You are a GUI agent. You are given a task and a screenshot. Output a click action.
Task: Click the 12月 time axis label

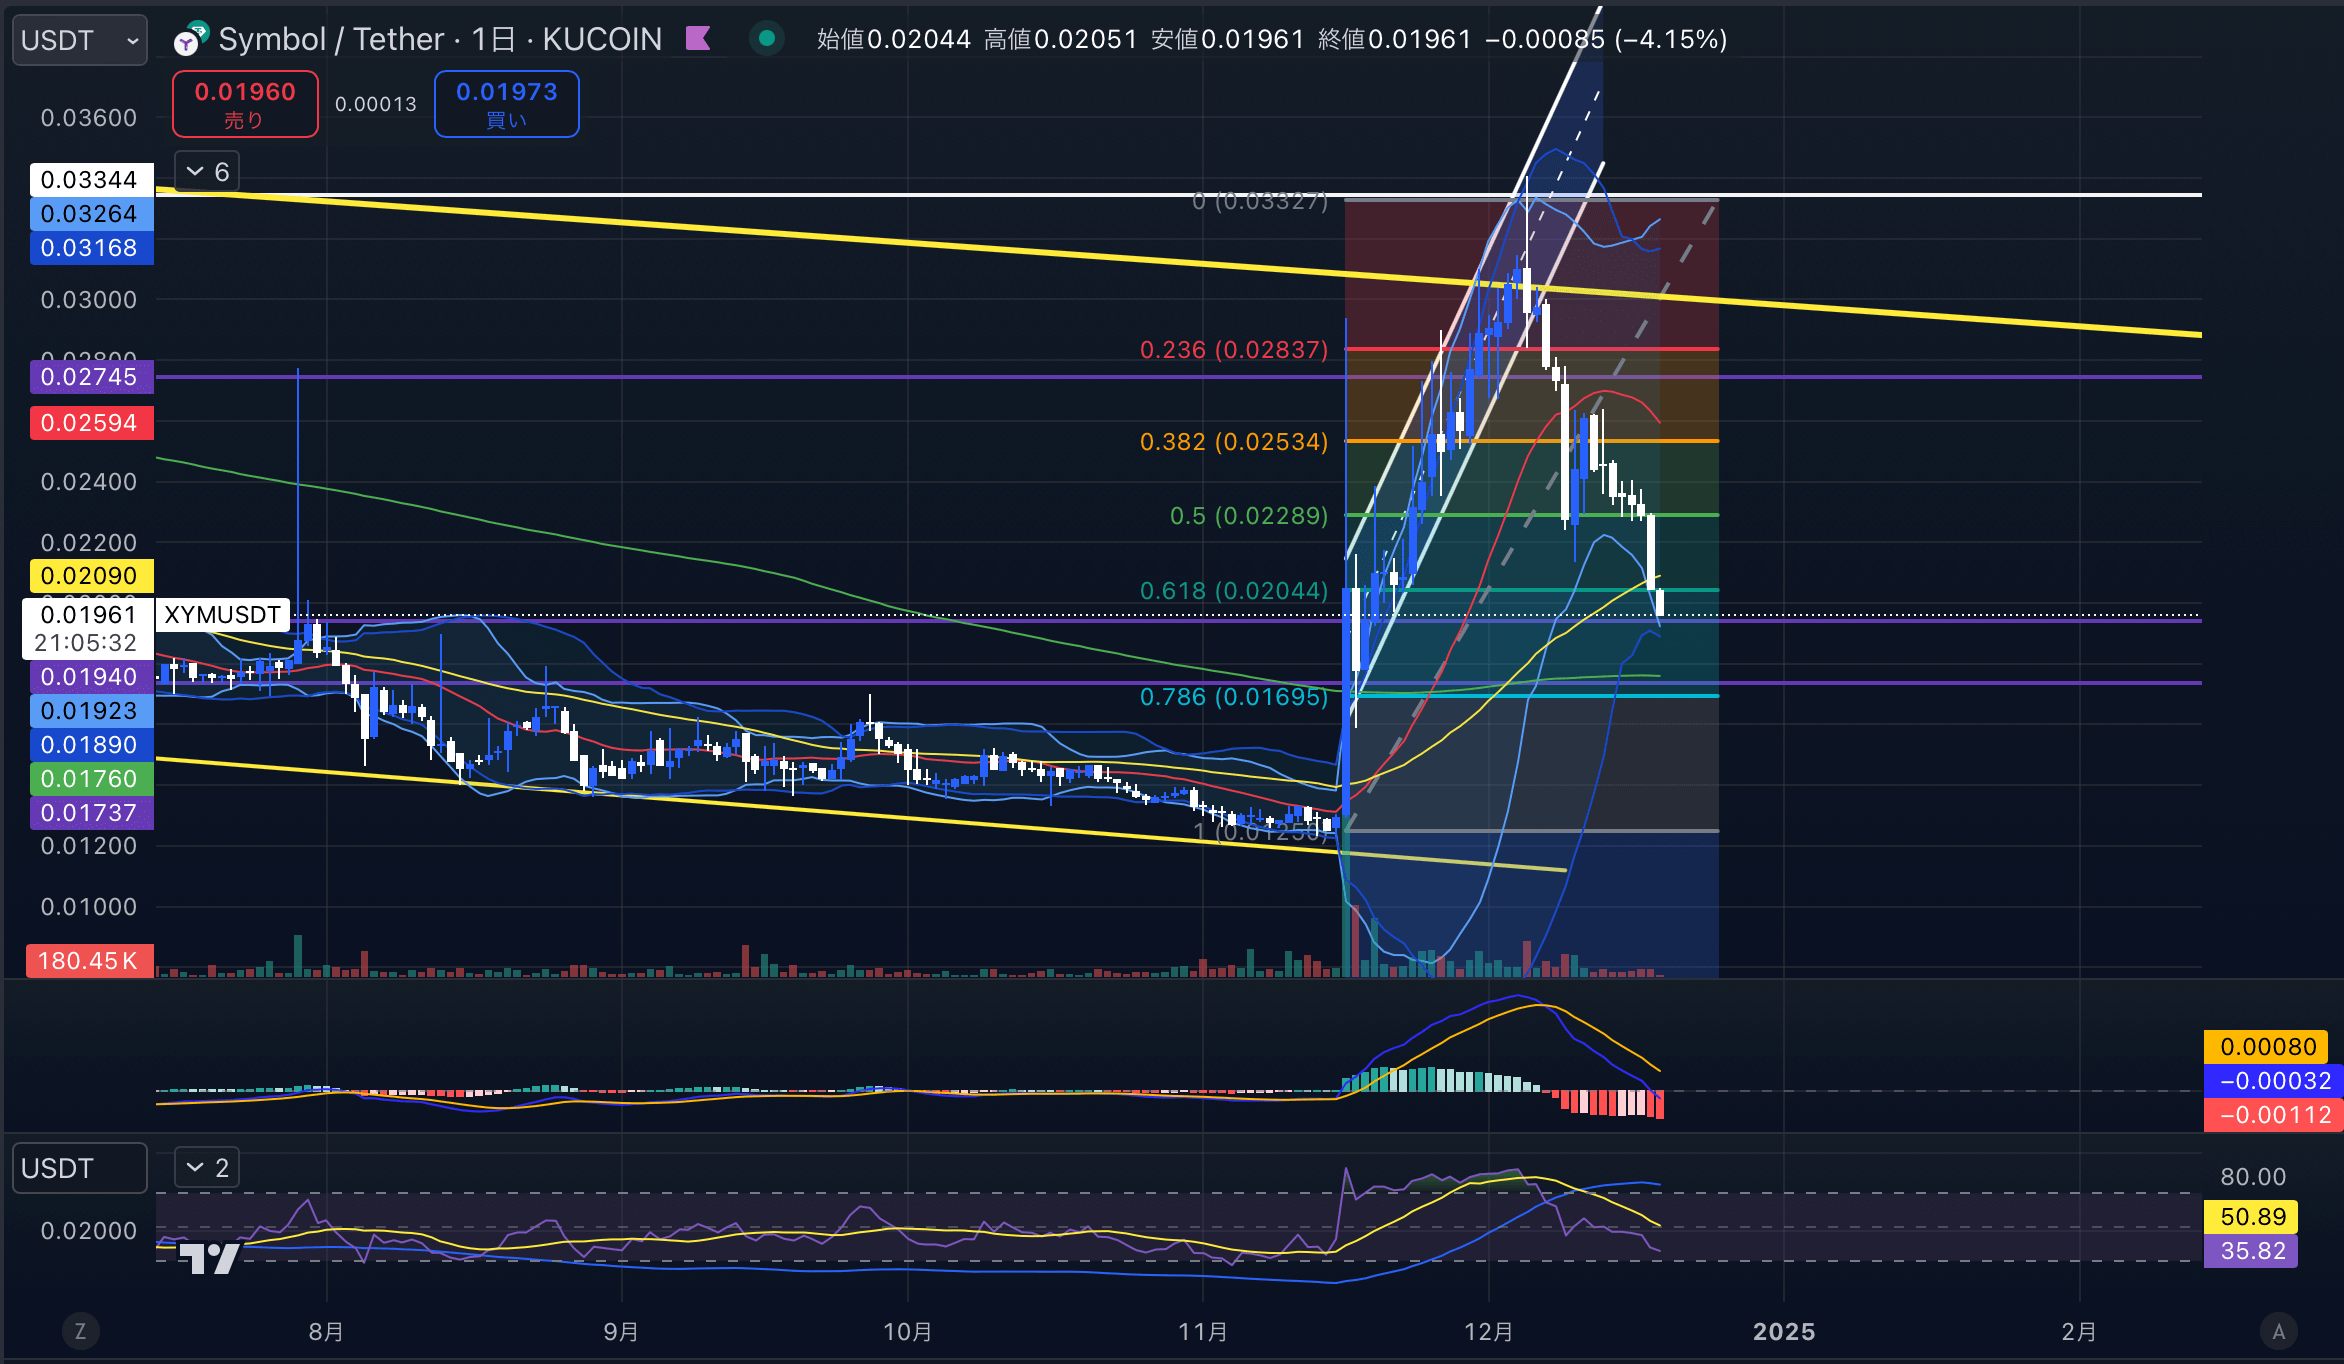(x=1488, y=1332)
